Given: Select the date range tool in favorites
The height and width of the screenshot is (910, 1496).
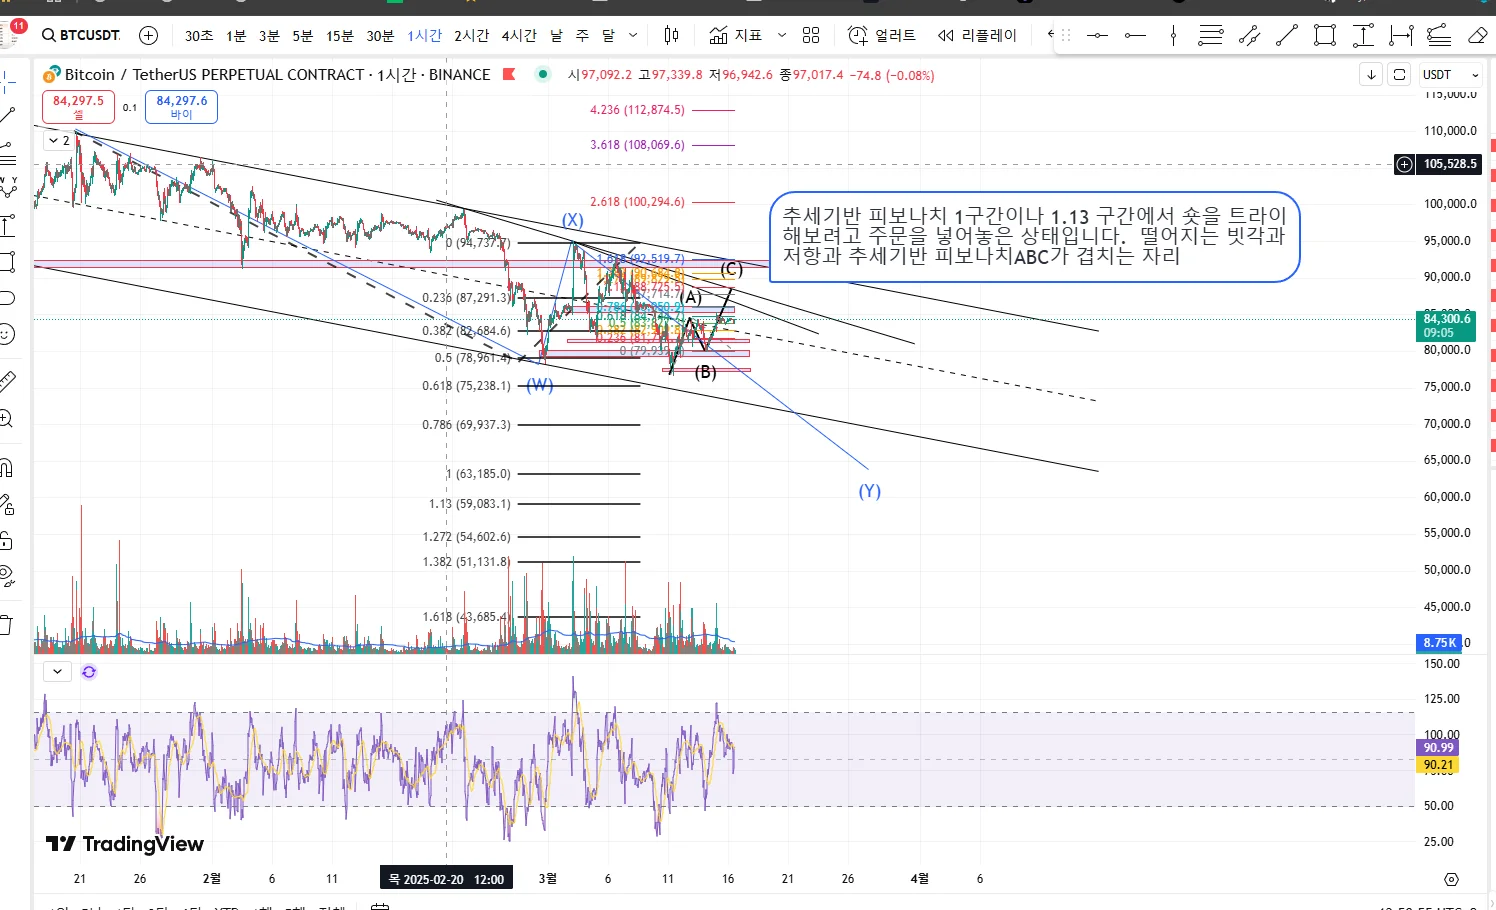Looking at the screenshot, I should coord(1401,36).
